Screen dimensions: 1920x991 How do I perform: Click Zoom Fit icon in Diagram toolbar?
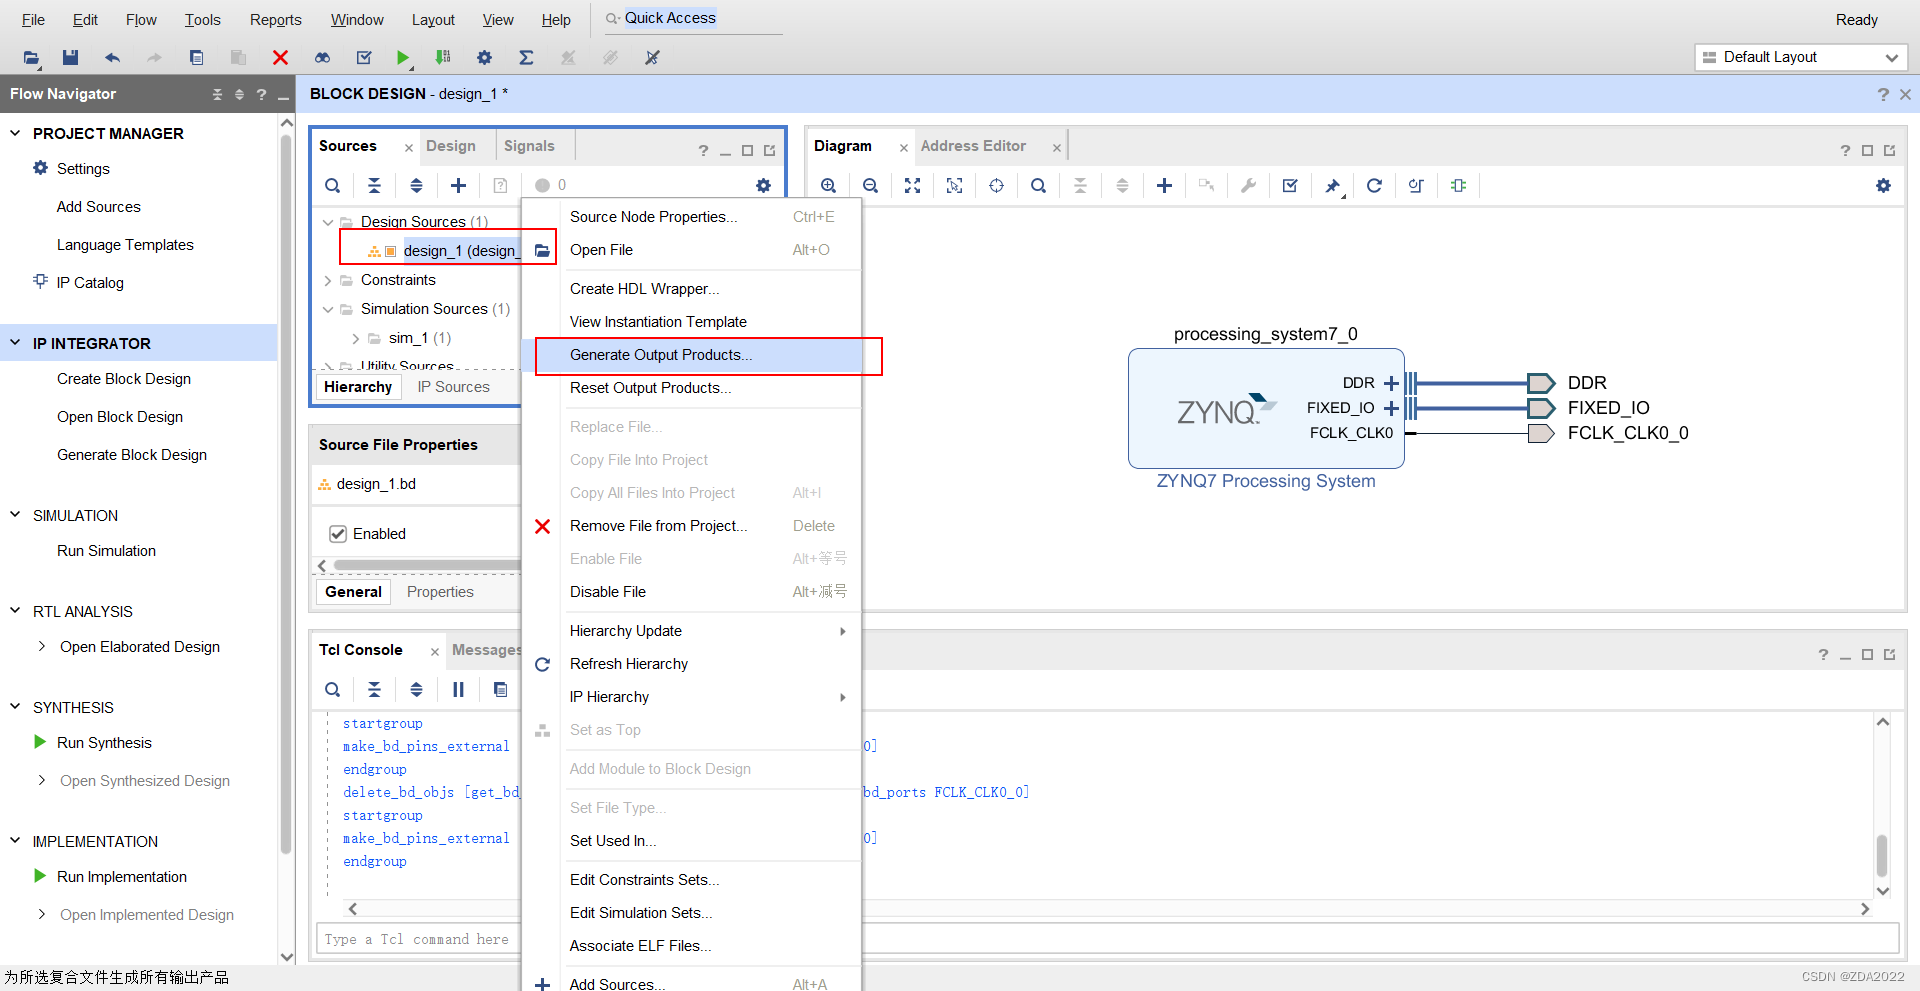pos(912,185)
